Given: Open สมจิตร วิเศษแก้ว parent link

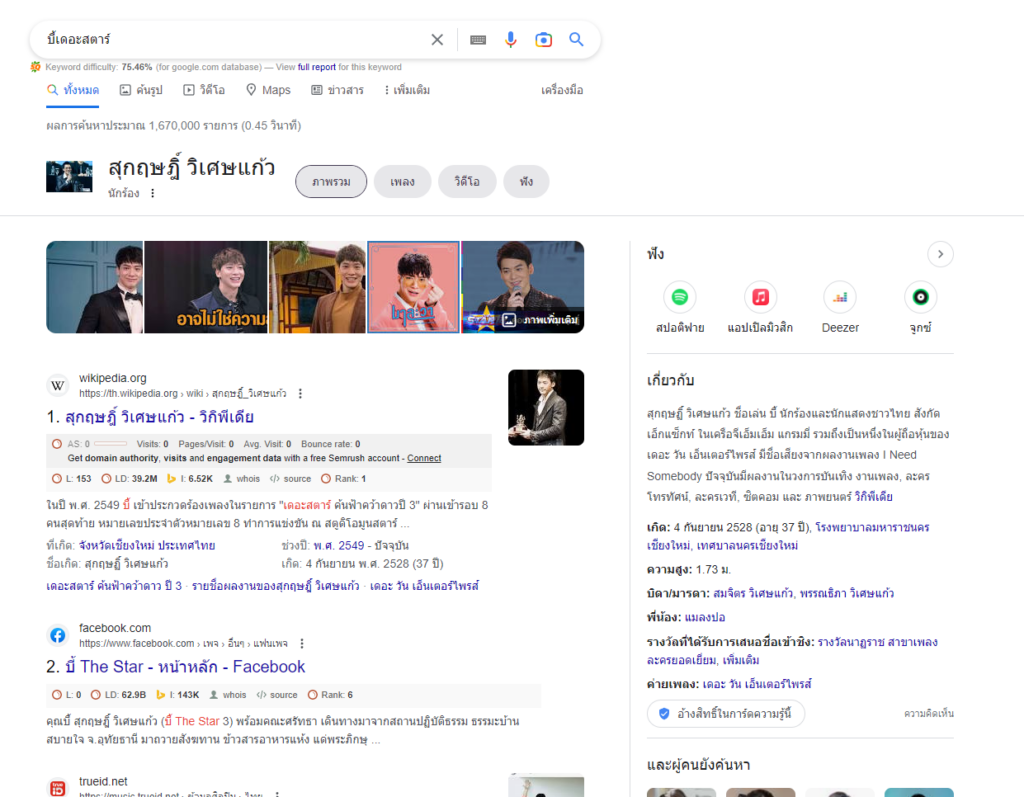Looking at the screenshot, I should pos(753,594).
